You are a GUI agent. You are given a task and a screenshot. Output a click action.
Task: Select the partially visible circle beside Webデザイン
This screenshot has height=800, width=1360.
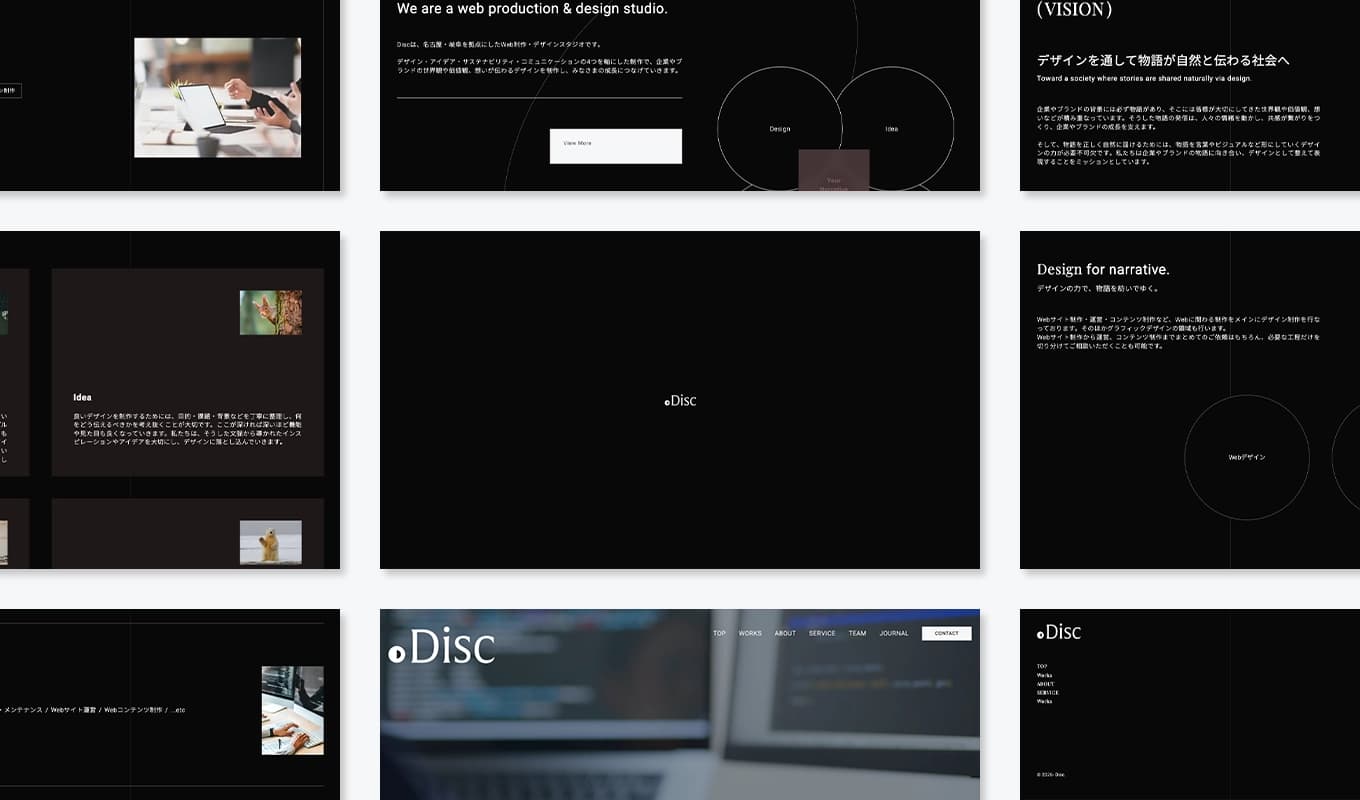coord(1352,457)
